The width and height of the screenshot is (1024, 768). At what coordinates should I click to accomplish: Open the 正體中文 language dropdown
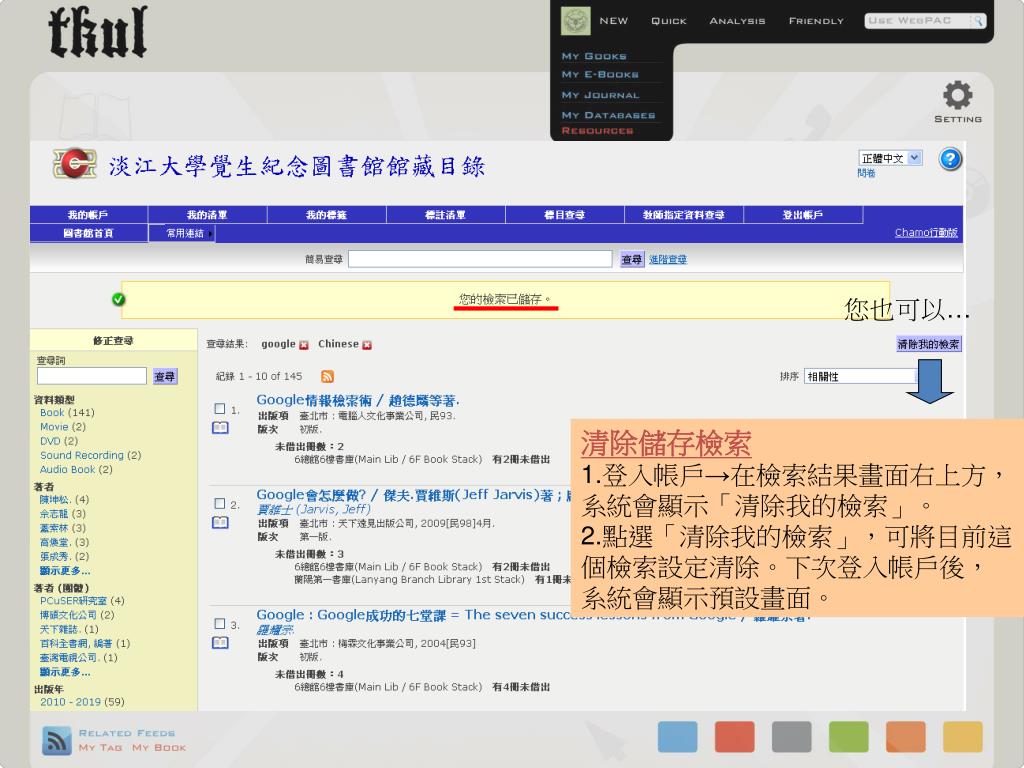coord(890,158)
